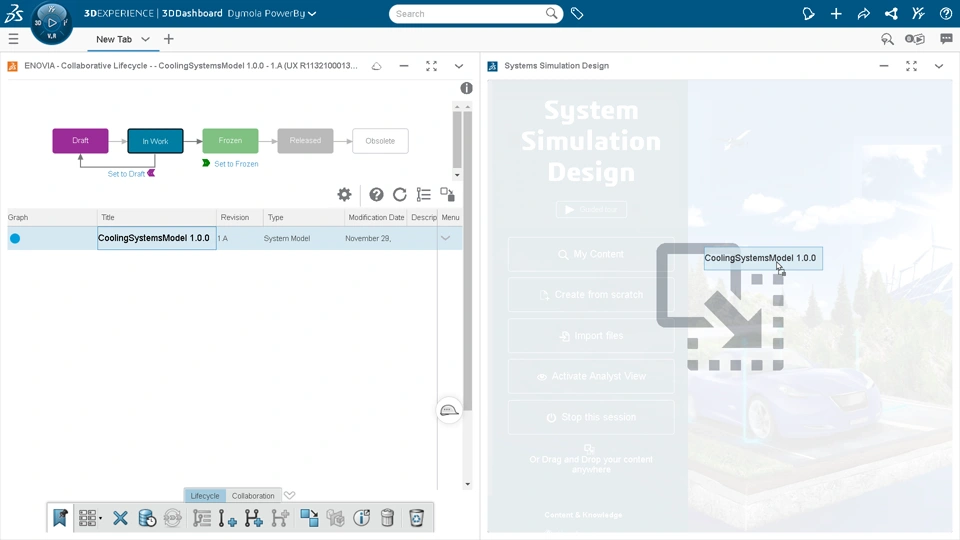Viewport: 960px width, 540px height.
Task: Open the dashboard chat bubble icon
Action: pos(946,39)
